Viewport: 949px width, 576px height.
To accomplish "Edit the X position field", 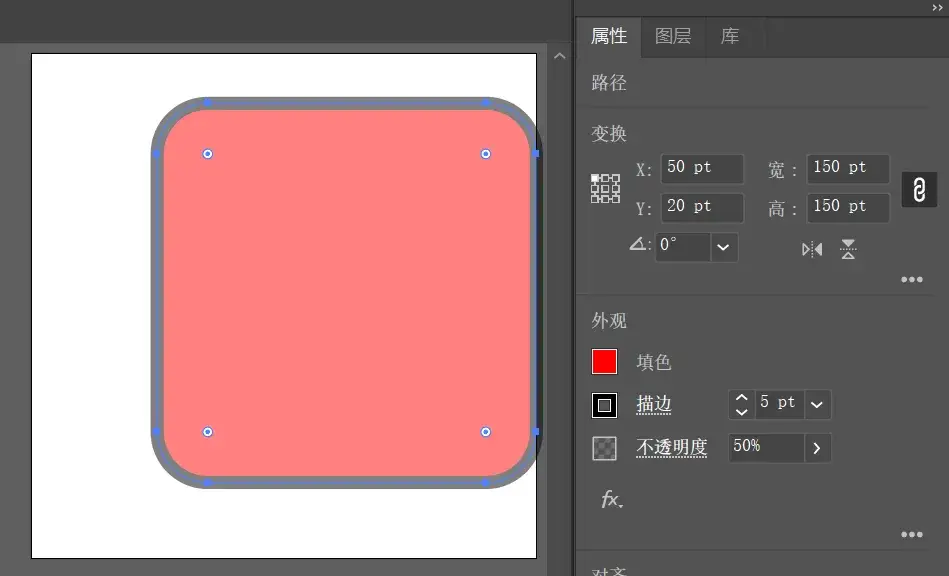I will coord(702,169).
